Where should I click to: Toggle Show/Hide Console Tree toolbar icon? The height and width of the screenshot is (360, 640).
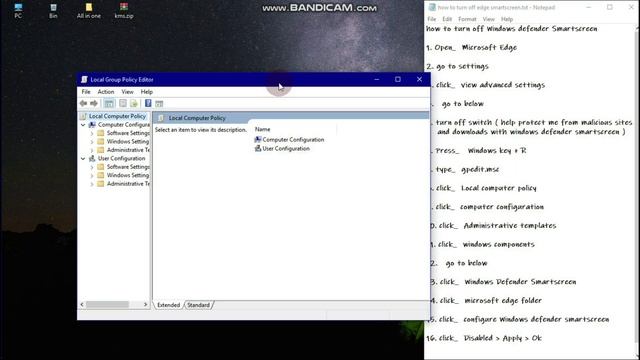[x=109, y=104]
